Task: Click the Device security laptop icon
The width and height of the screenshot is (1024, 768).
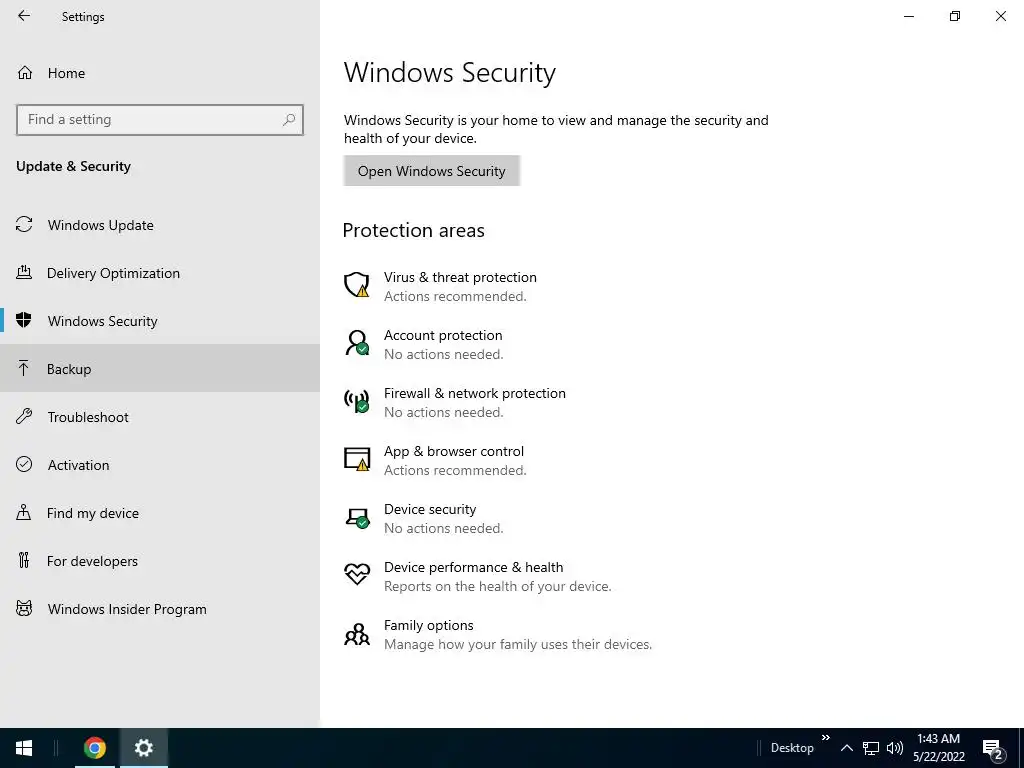Action: coord(357,518)
